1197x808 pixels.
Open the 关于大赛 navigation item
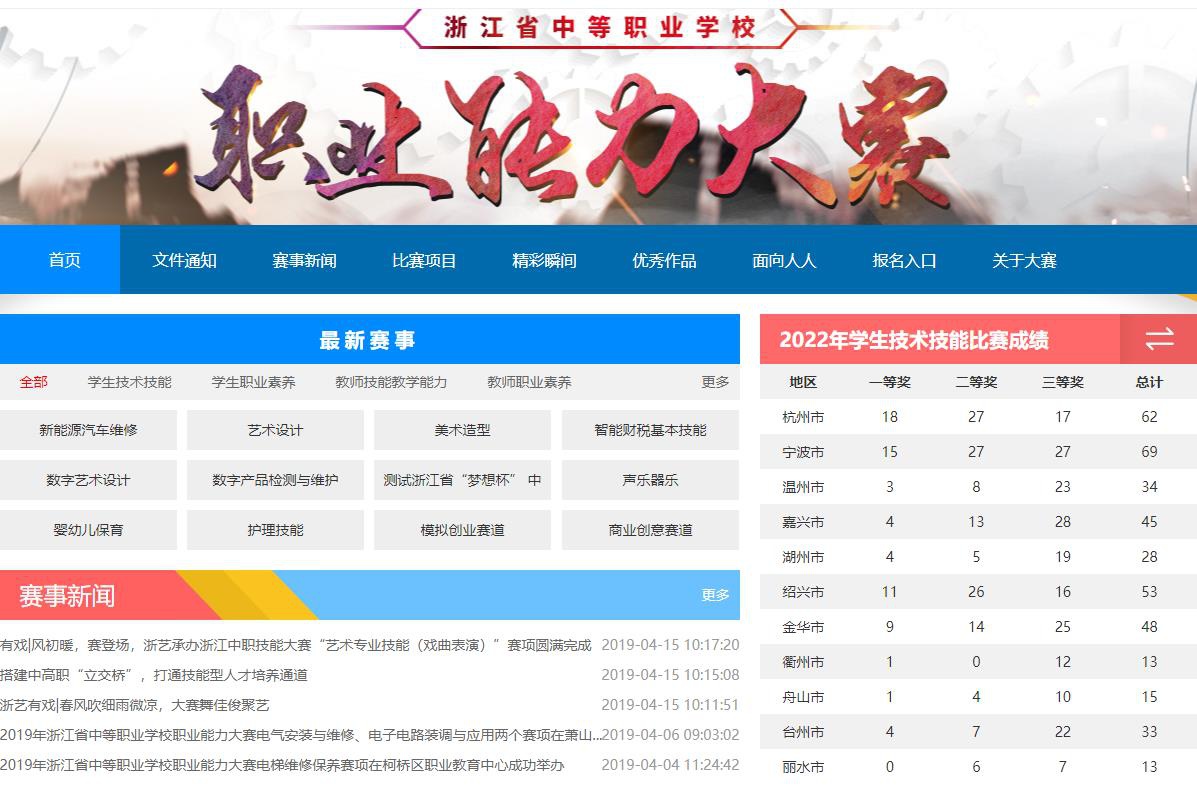pyautogui.click(x=1024, y=260)
